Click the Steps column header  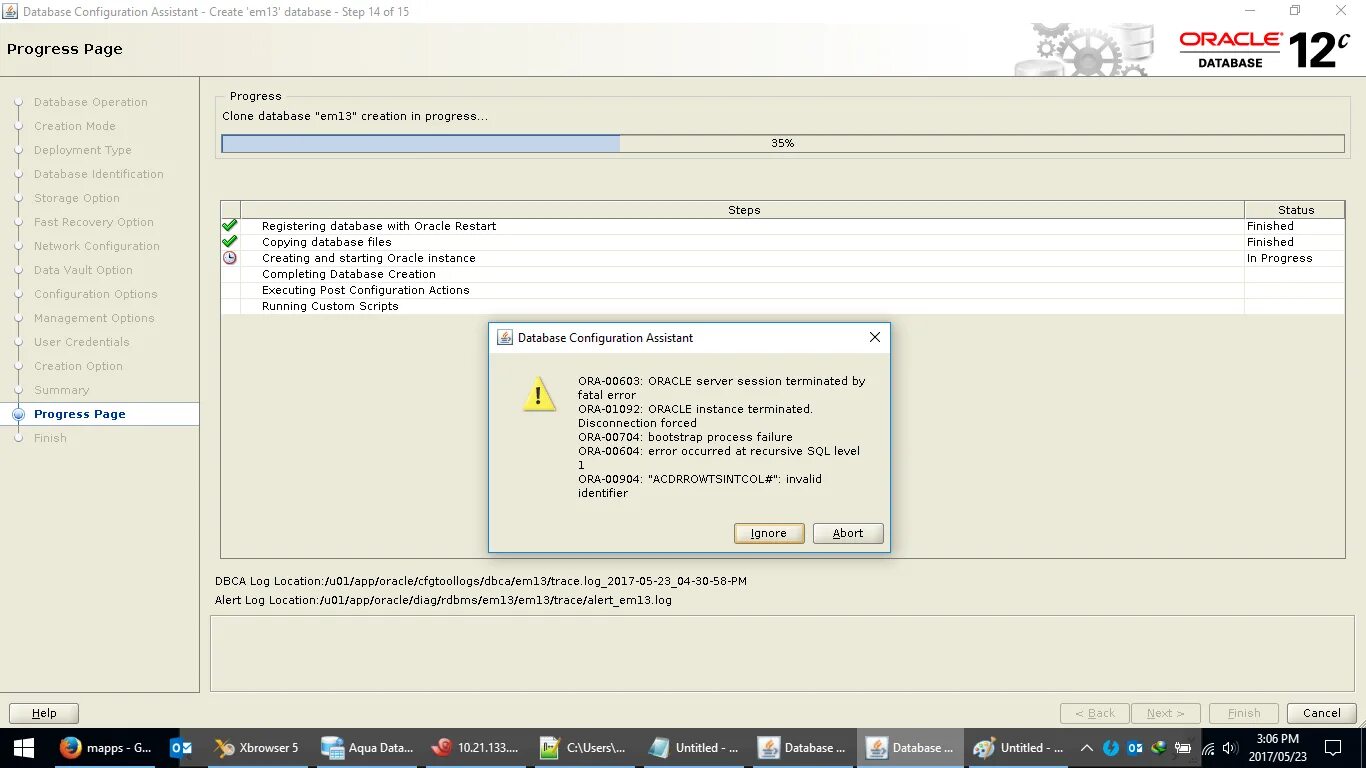pyautogui.click(x=743, y=210)
